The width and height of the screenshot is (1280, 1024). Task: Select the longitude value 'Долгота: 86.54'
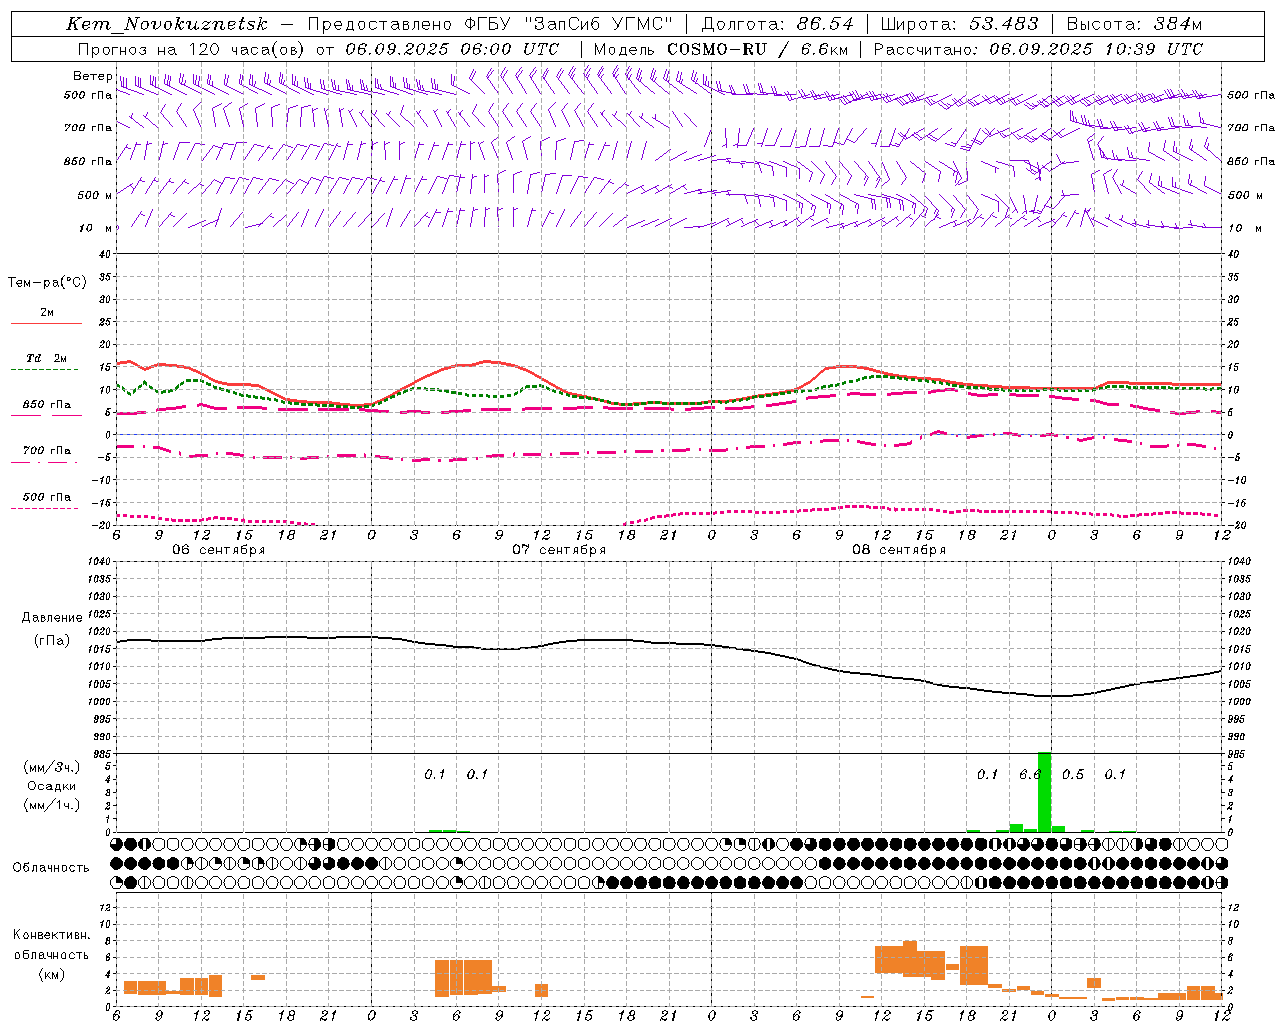pyautogui.click(x=778, y=24)
